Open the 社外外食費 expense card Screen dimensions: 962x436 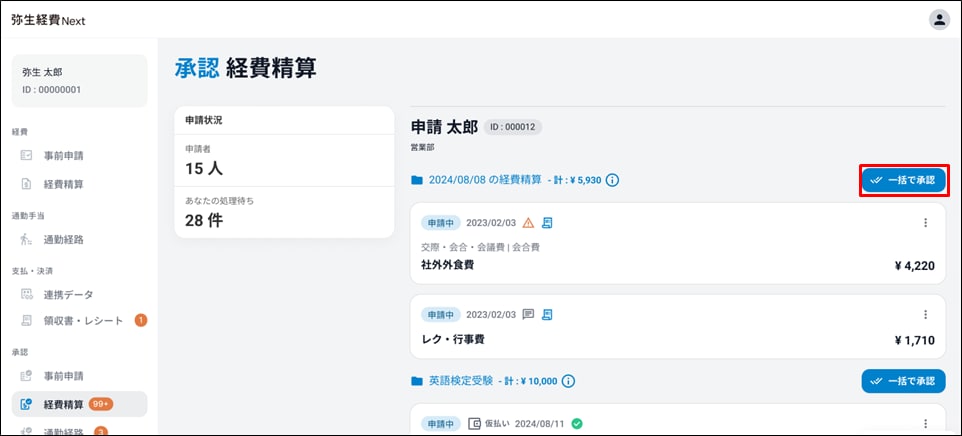click(677, 243)
